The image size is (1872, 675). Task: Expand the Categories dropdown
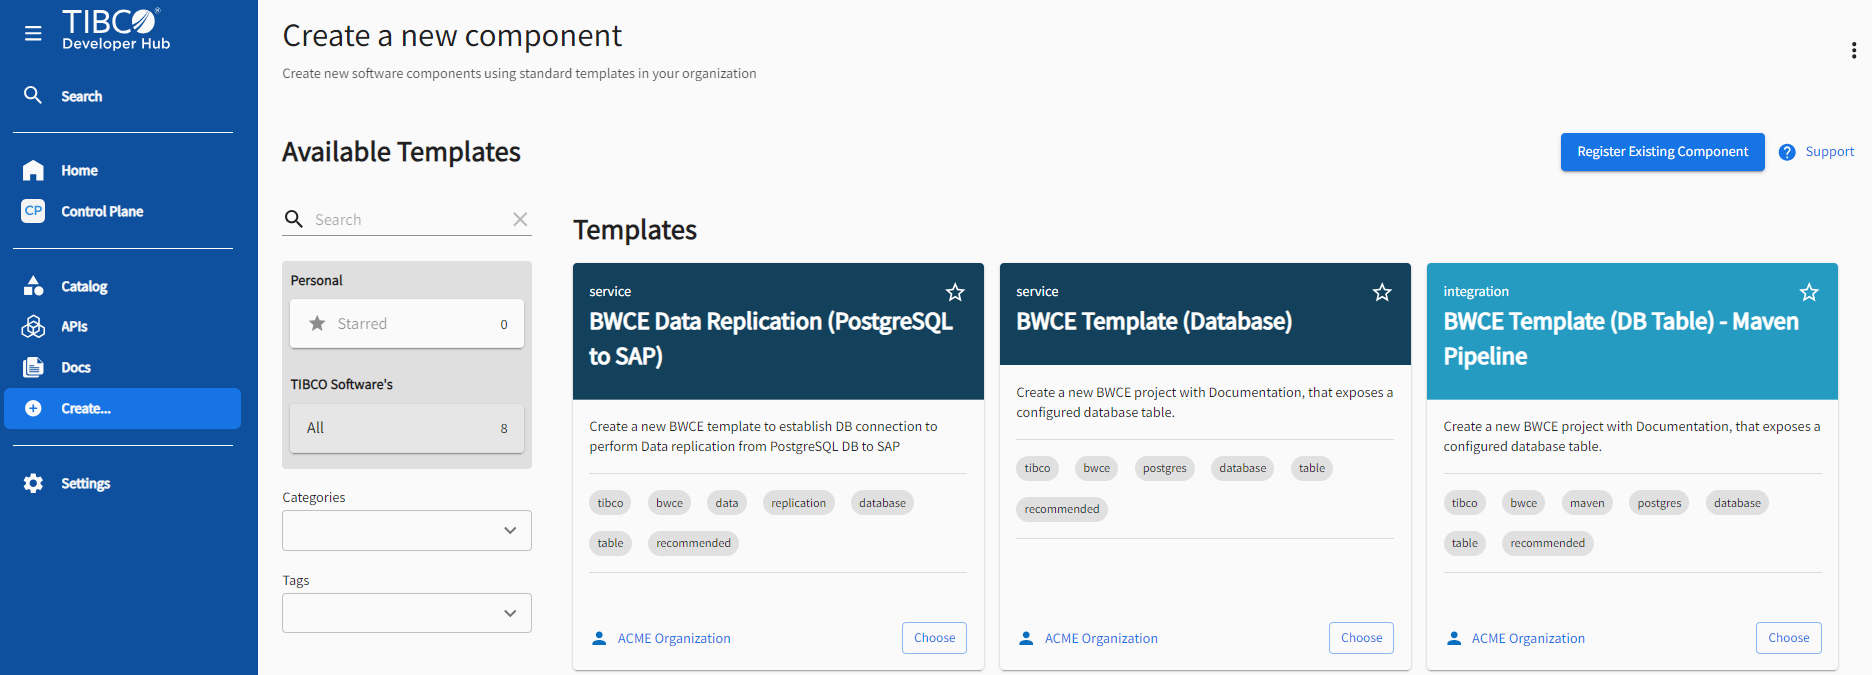point(407,530)
